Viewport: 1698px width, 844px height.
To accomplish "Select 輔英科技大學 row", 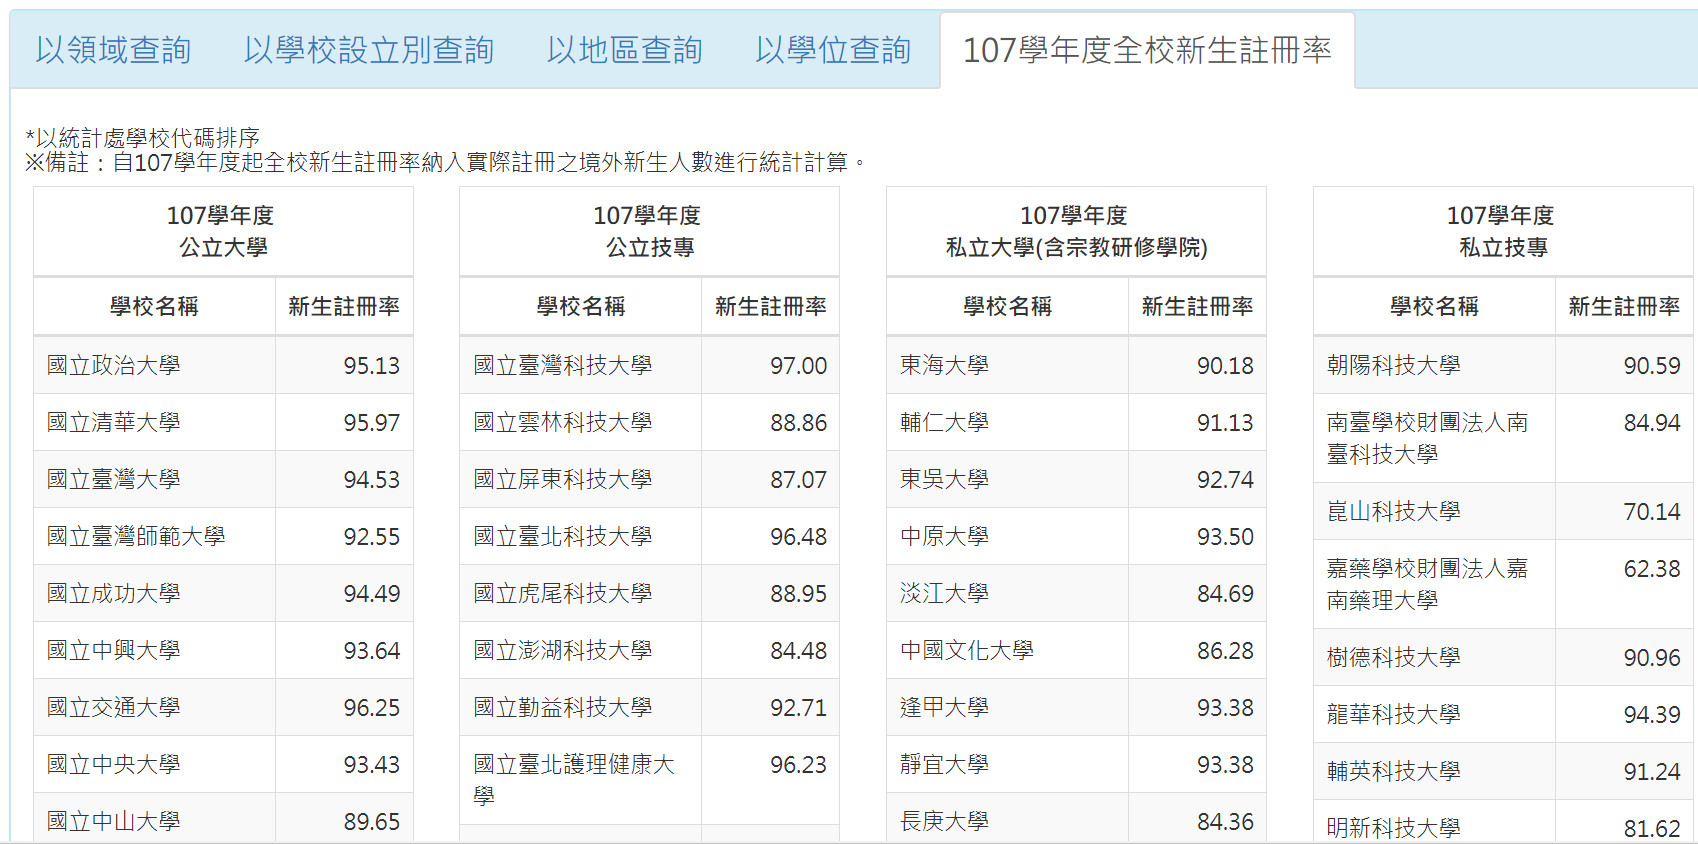I will tap(1503, 771).
